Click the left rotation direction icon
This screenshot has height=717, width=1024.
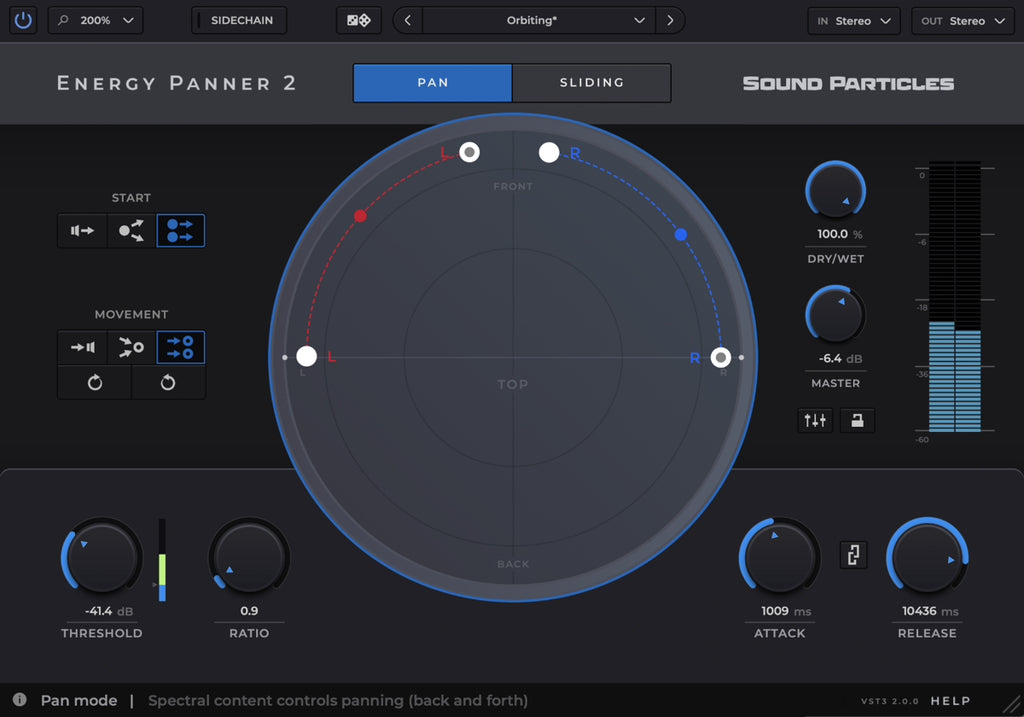[x=95, y=383]
